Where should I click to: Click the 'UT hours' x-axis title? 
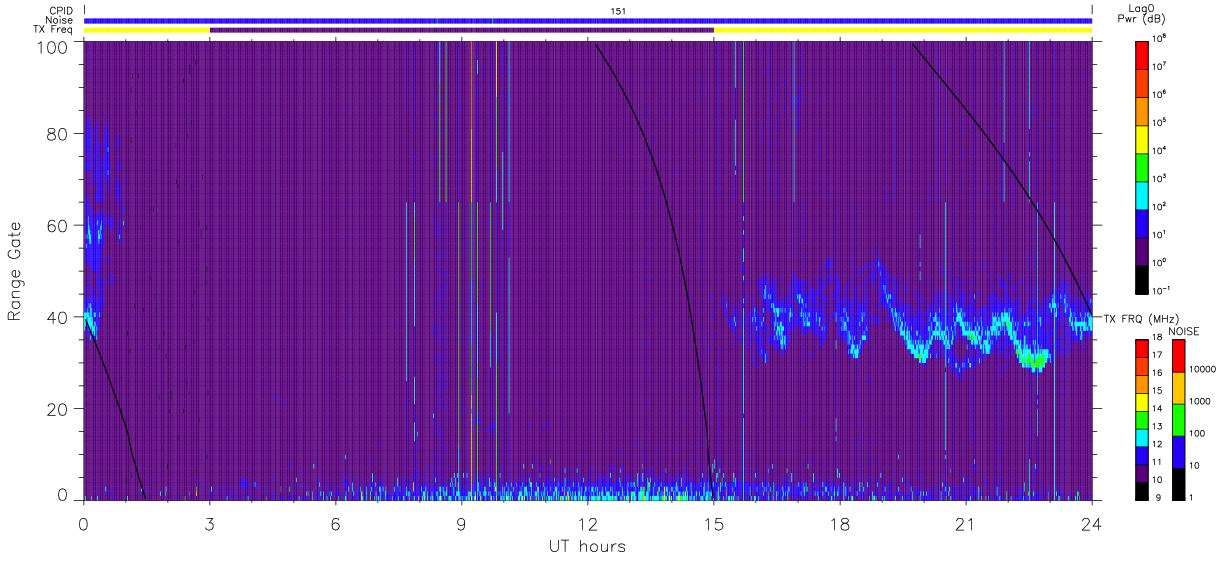pos(587,546)
